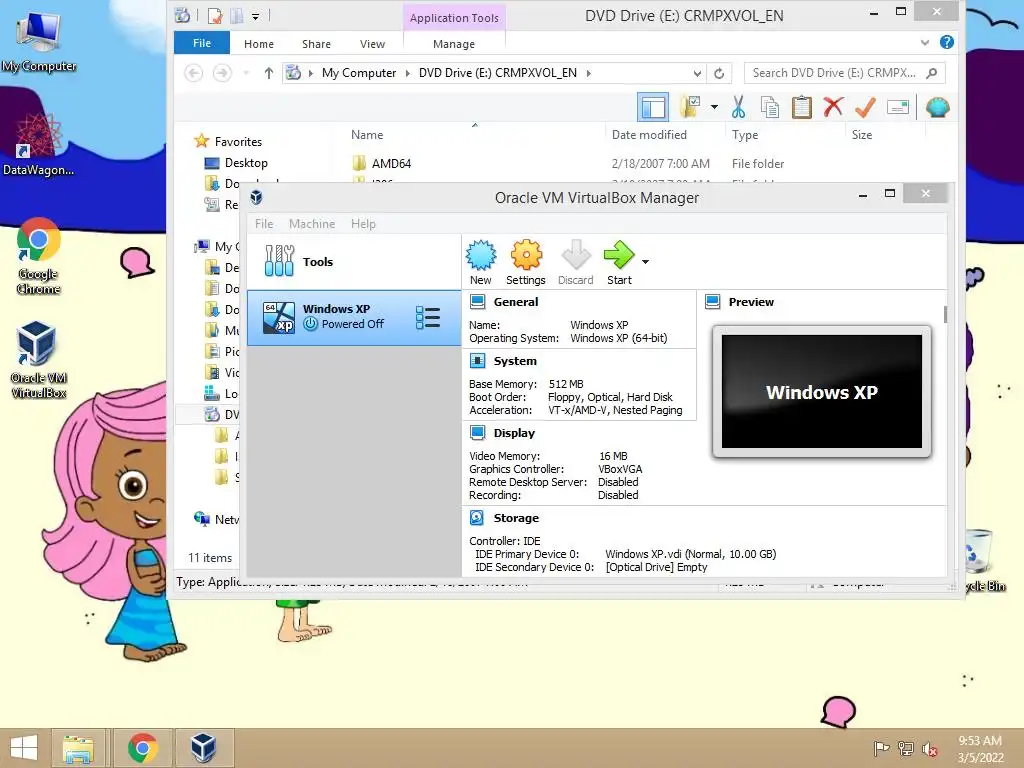Open Quick Access toolbar dropdown arrow
1024x768 pixels.
pyautogui.click(x=255, y=16)
